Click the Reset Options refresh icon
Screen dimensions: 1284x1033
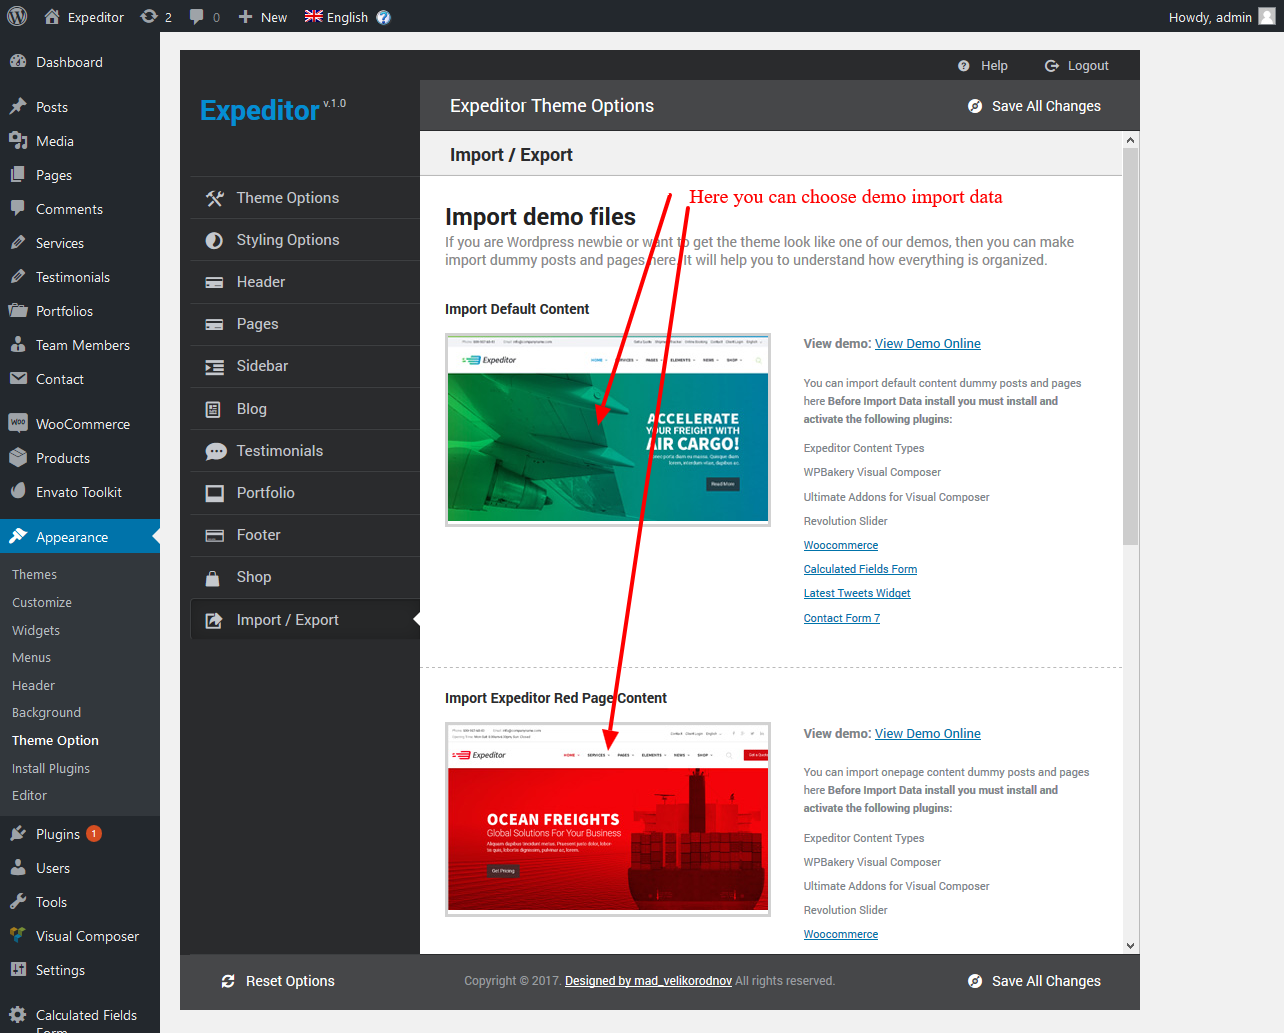(x=228, y=981)
